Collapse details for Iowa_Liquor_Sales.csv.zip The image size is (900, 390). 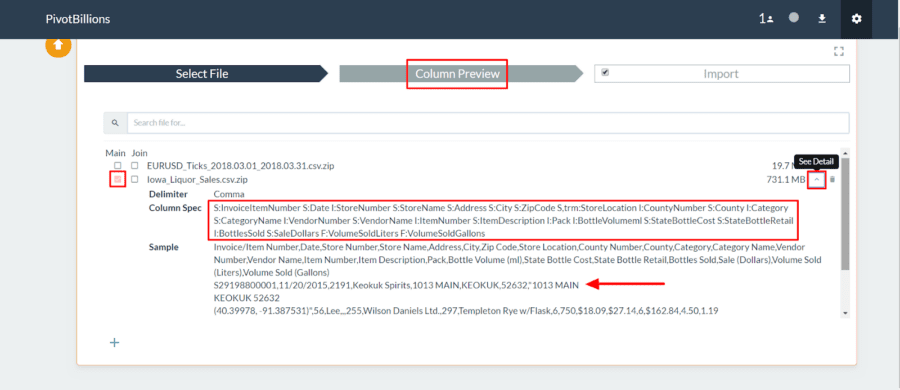817,180
